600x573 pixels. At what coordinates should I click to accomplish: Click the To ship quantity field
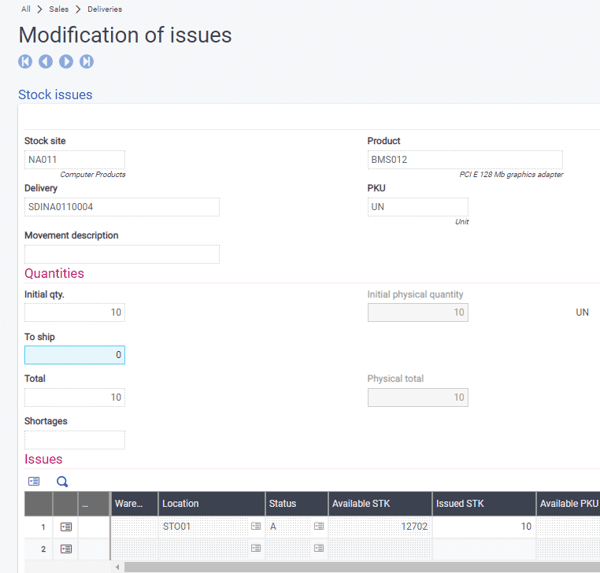pyautogui.click(x=74, y=355)
